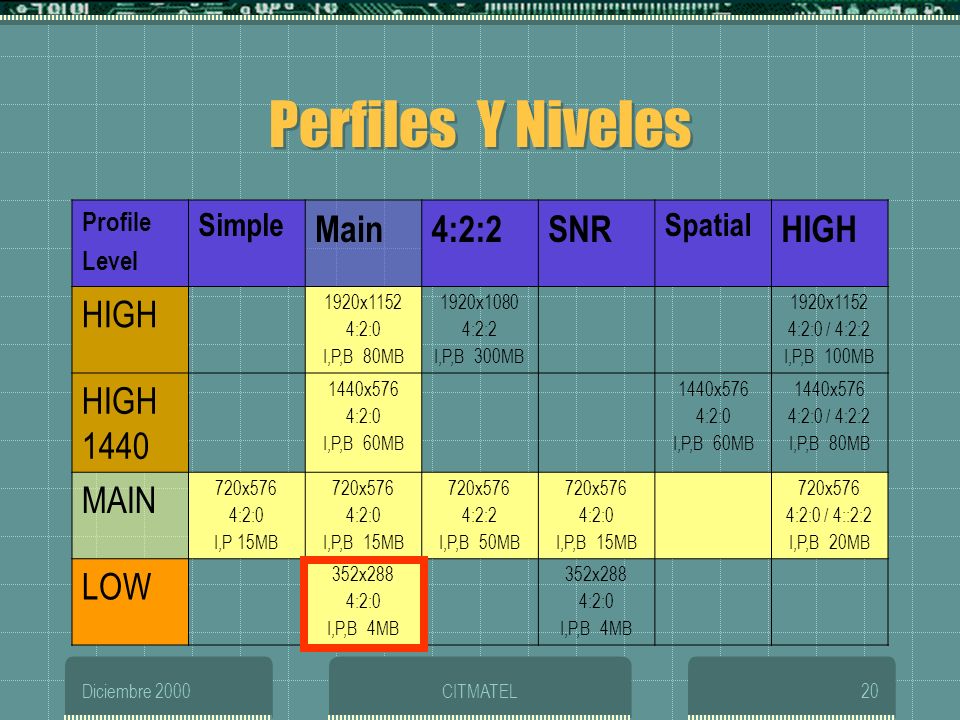The width and height of the screenshot is (960, 720).
Task: Click the slide title "Perfiles Y Niveles"
Action: 481,125
